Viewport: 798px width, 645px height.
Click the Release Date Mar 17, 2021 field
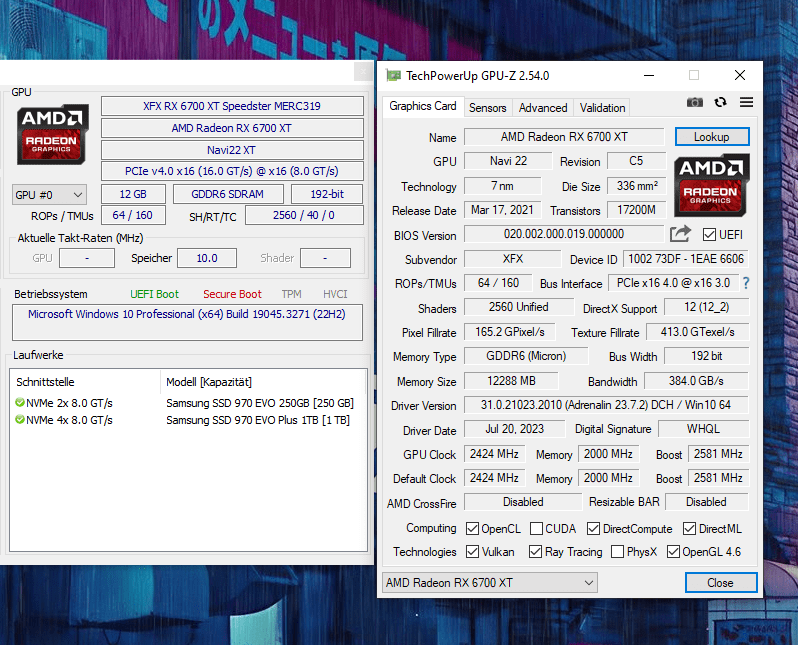502,210
